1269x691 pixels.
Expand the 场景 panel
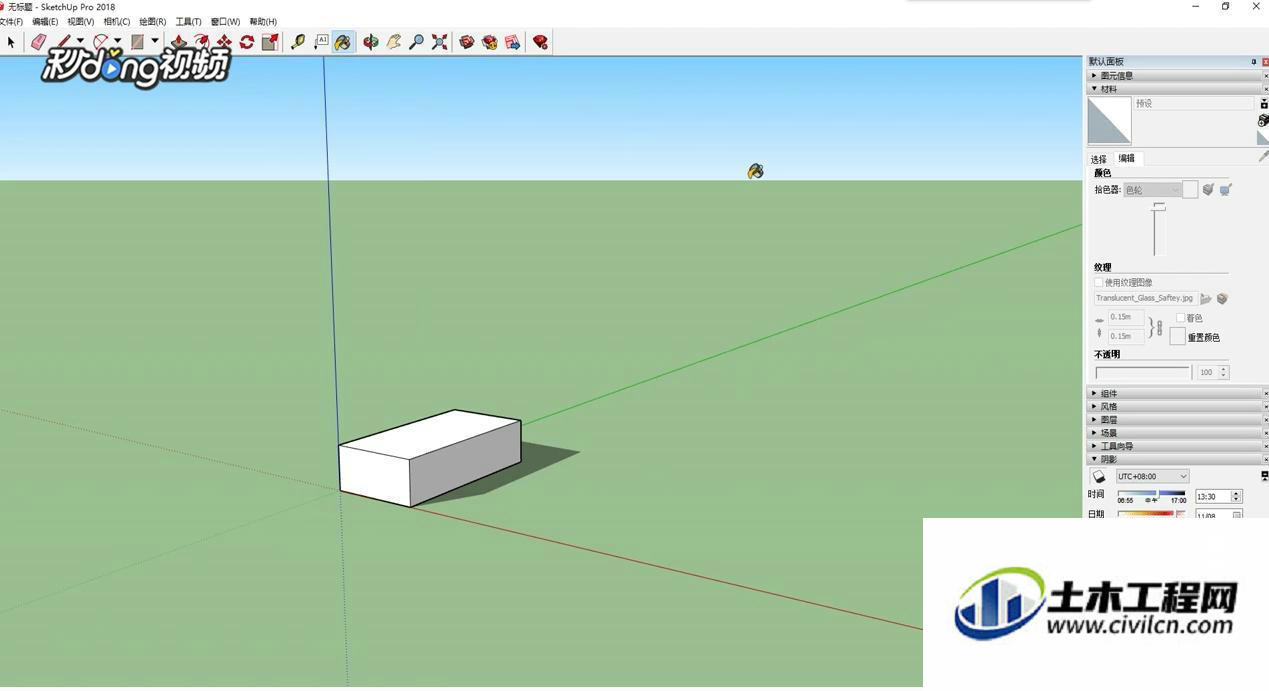(1175, 433)
